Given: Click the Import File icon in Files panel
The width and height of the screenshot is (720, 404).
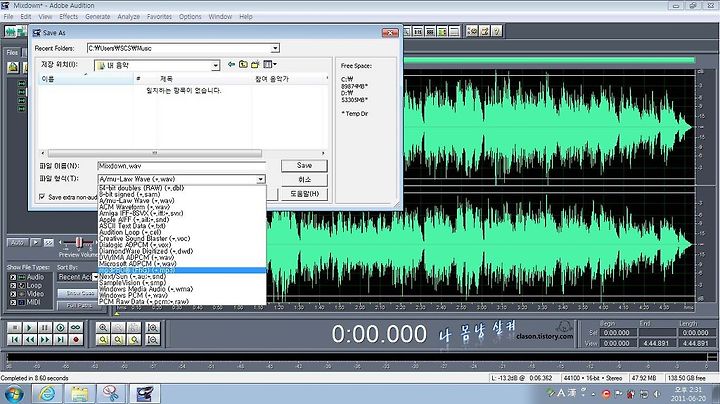Looking at the screenshot, I should tap(13, 67).
